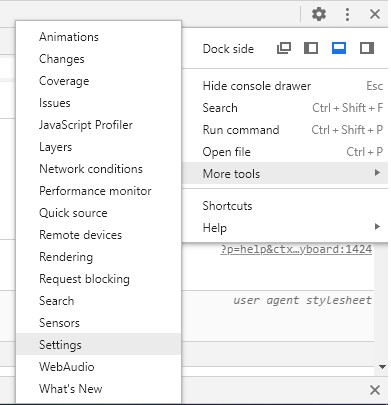Viewport: 391px width, 405px height.
Task: Expand the Help submenu
Action: pos(285,228)
